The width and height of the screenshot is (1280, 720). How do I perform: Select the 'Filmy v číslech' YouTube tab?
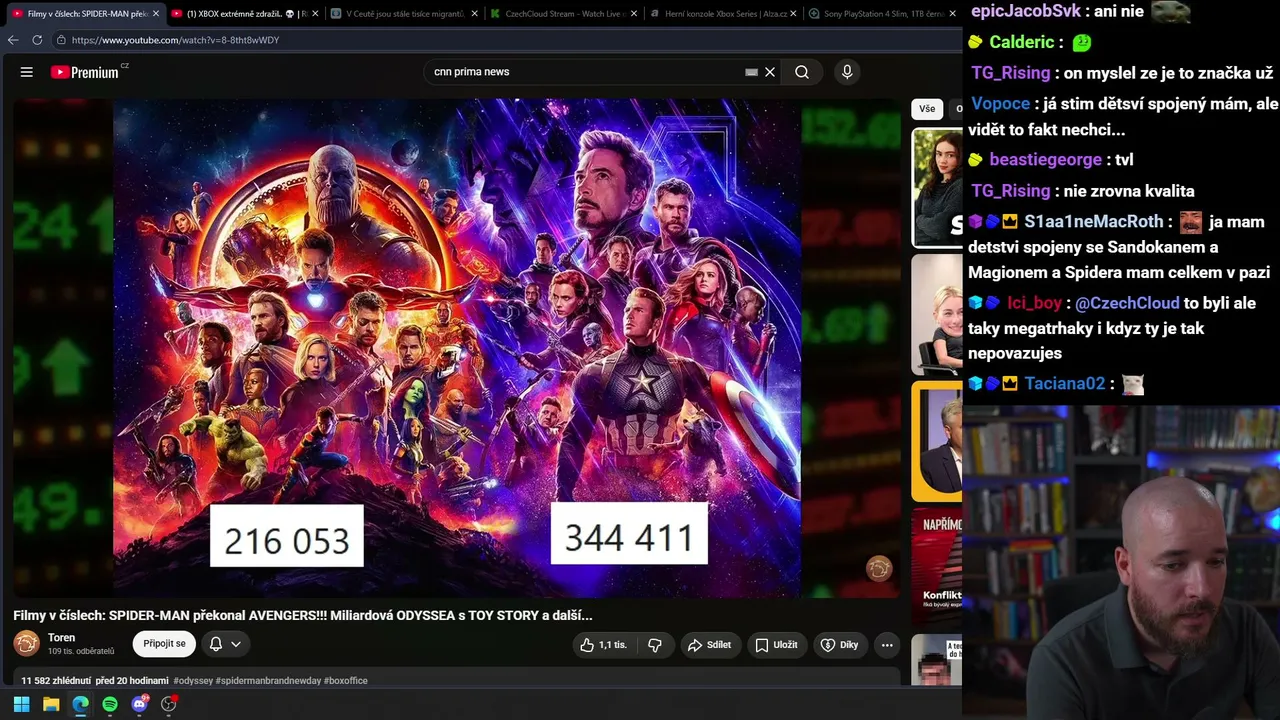click(85, 14)
